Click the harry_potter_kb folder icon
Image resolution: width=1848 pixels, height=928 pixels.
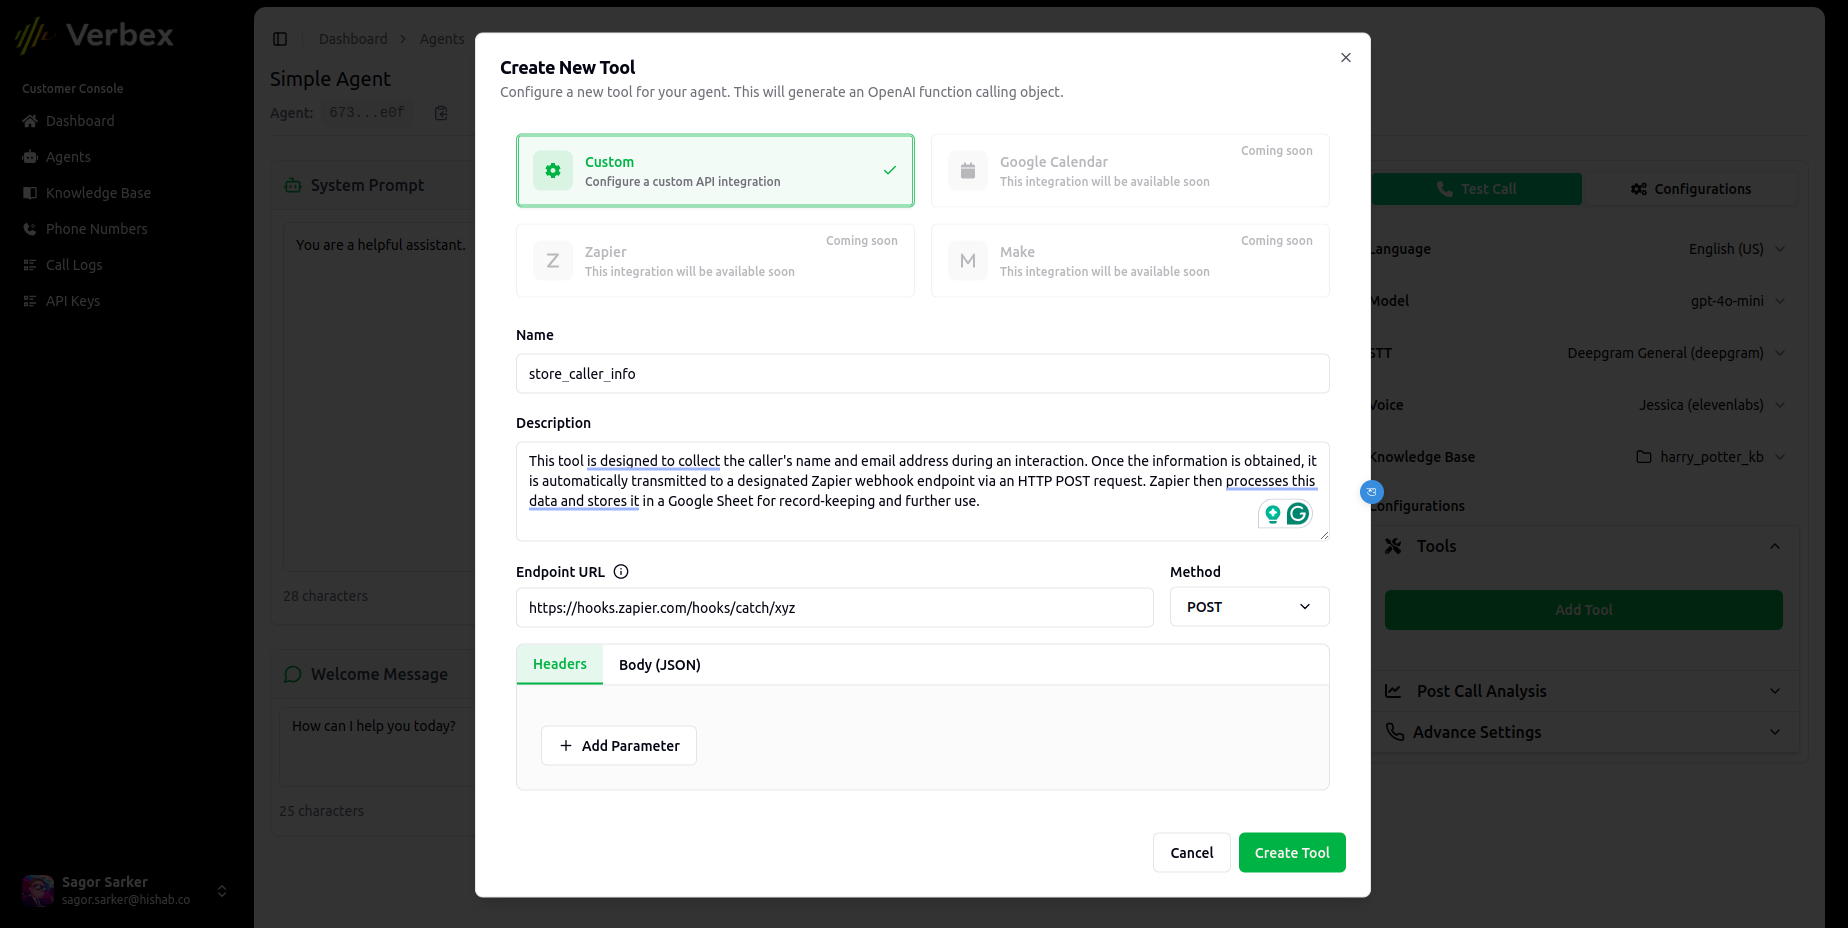(1644, 457)
